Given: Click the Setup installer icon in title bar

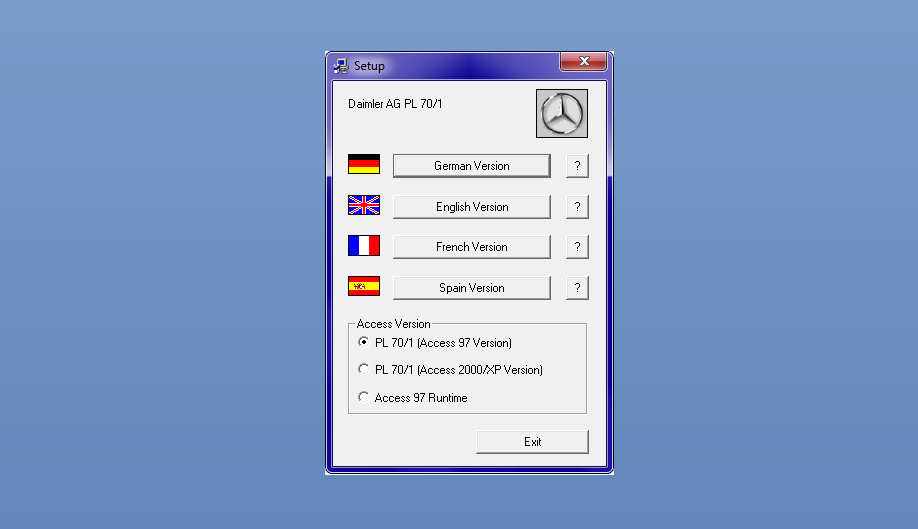Looking at the screenshot, I should pyautogui.click(x=341, y=66).
